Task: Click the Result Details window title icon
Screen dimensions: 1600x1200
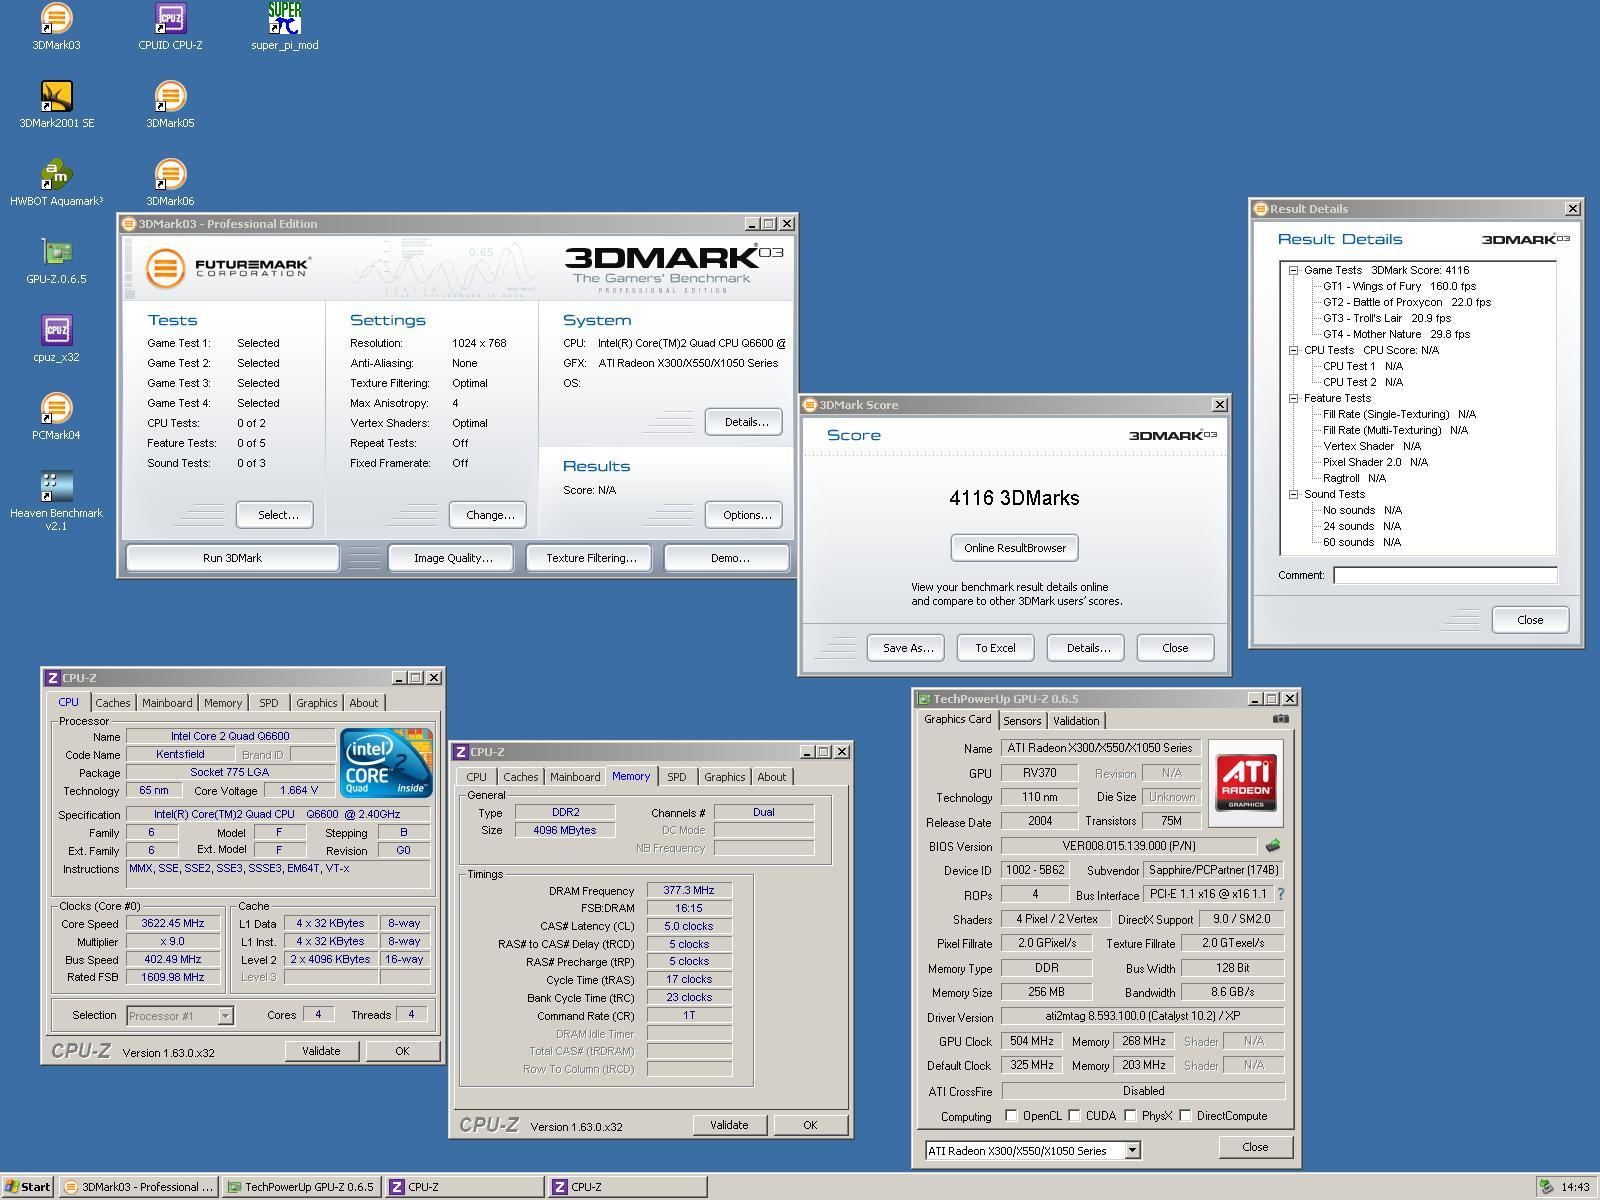Action: pos(1262,209)
